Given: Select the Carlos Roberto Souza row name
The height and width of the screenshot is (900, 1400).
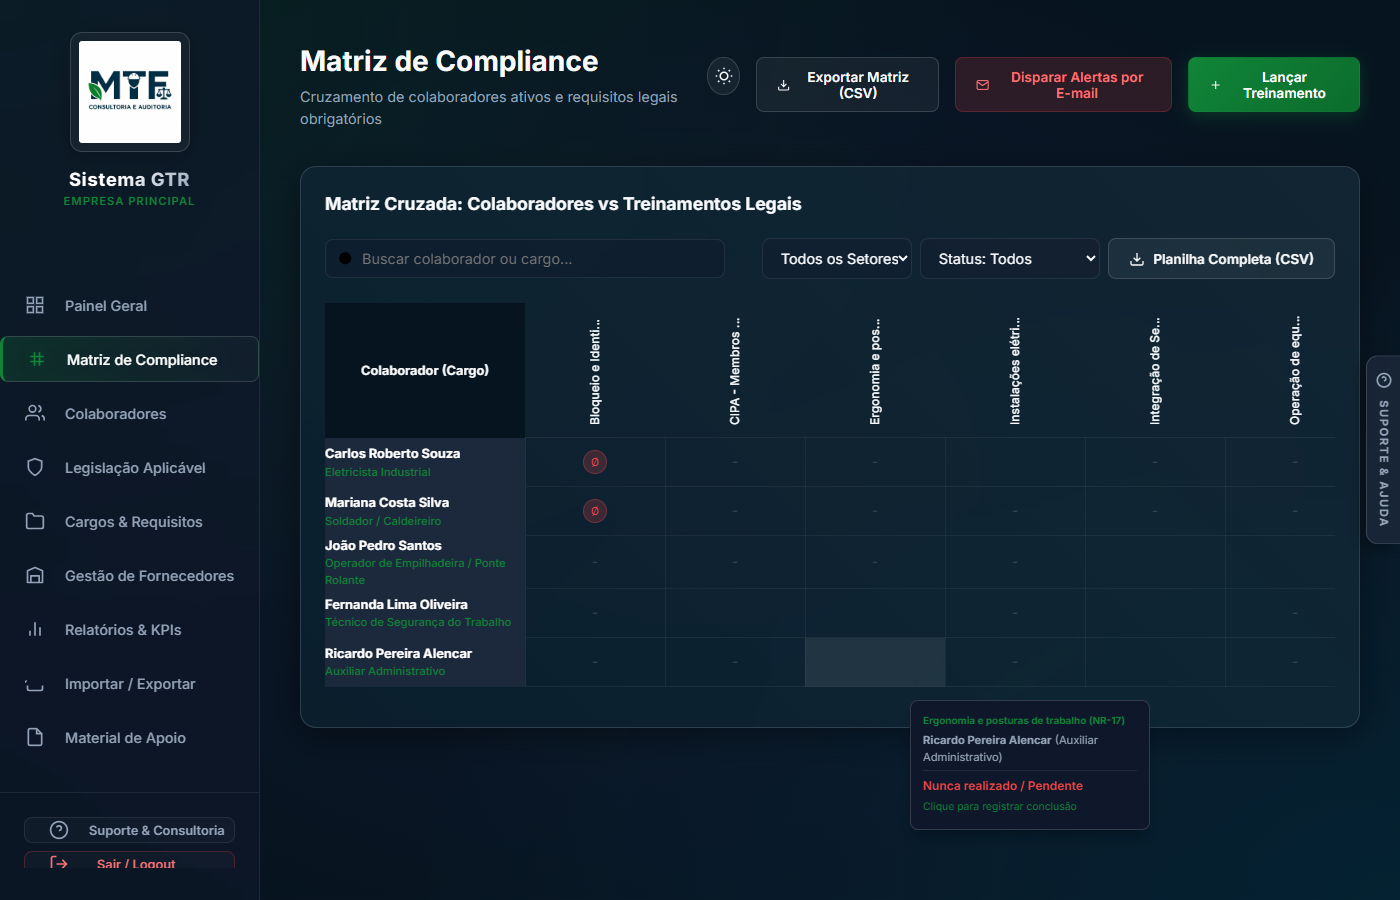Looking at the screenshot, I should pos(392,453).
